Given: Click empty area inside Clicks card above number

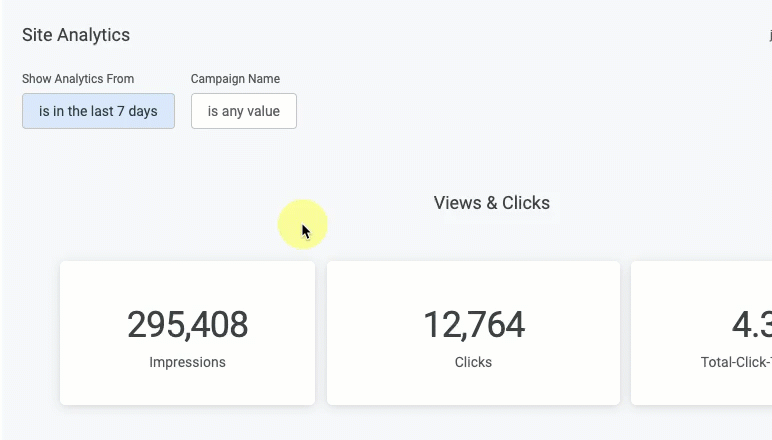Looking at the screenshot, I should 473,284.
